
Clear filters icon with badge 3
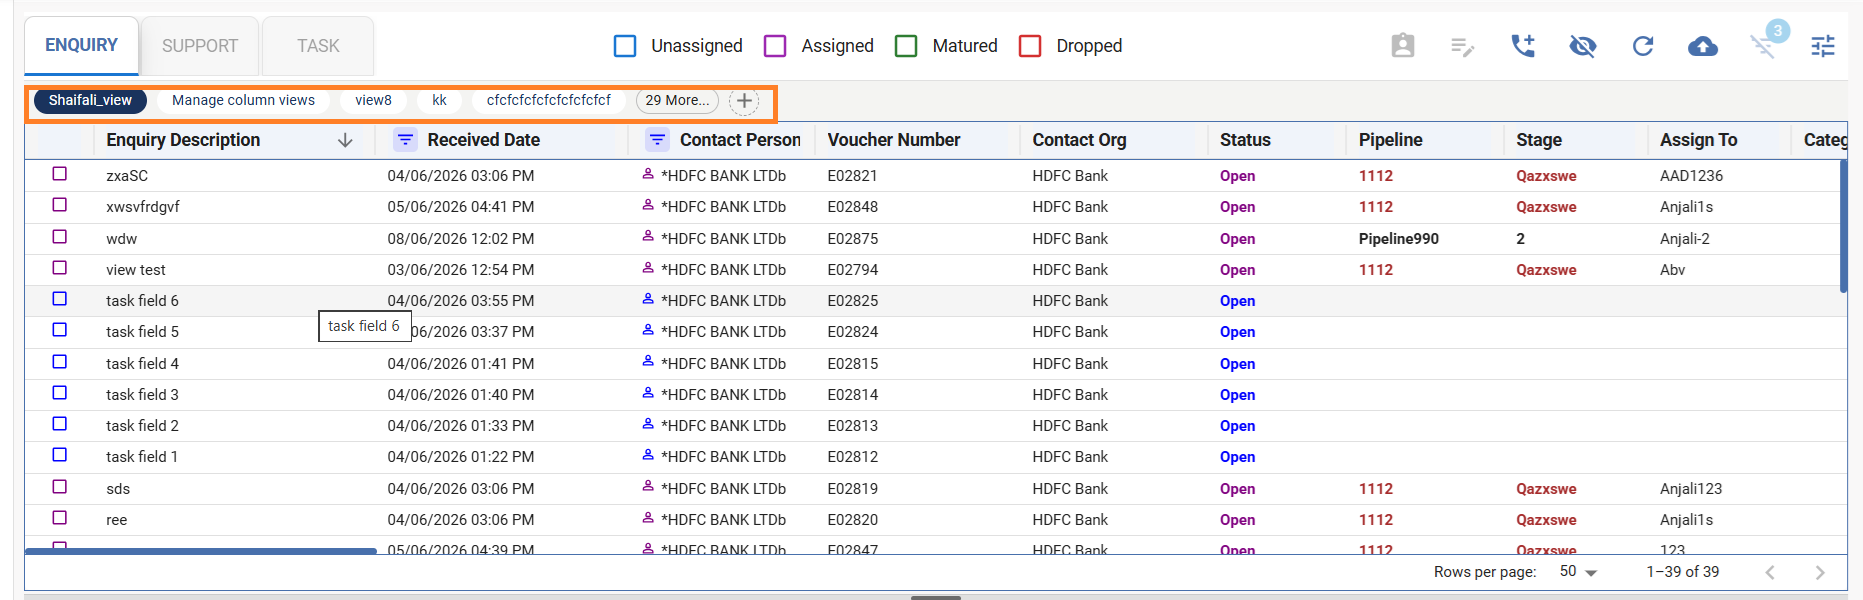tap(1764, 44)
